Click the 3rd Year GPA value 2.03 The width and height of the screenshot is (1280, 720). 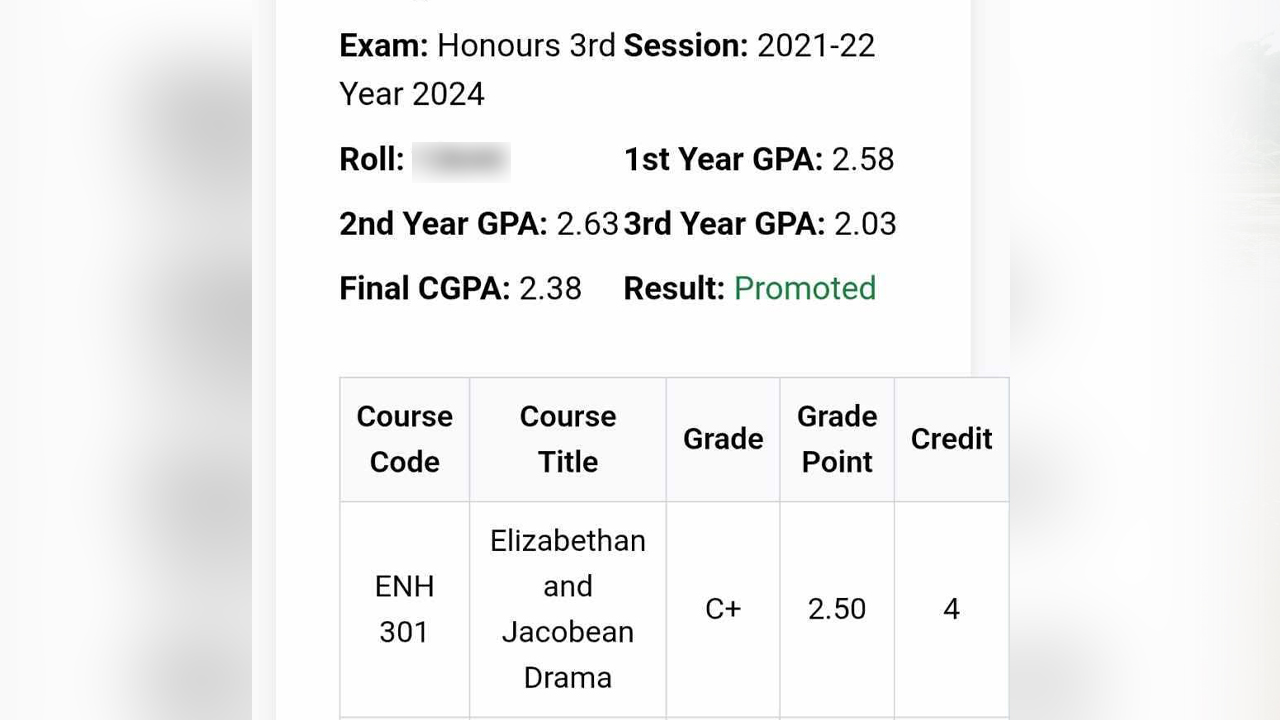click(865, 224)
